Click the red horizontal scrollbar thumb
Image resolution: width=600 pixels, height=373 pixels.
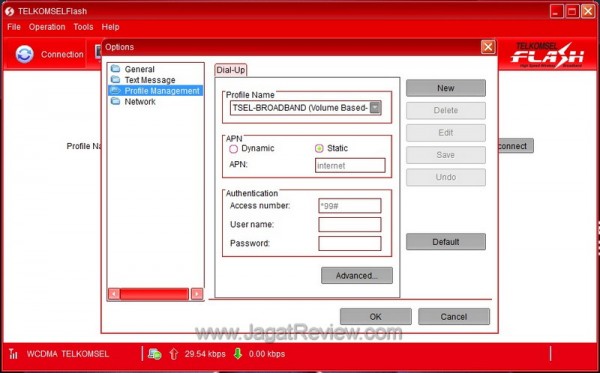154,294
